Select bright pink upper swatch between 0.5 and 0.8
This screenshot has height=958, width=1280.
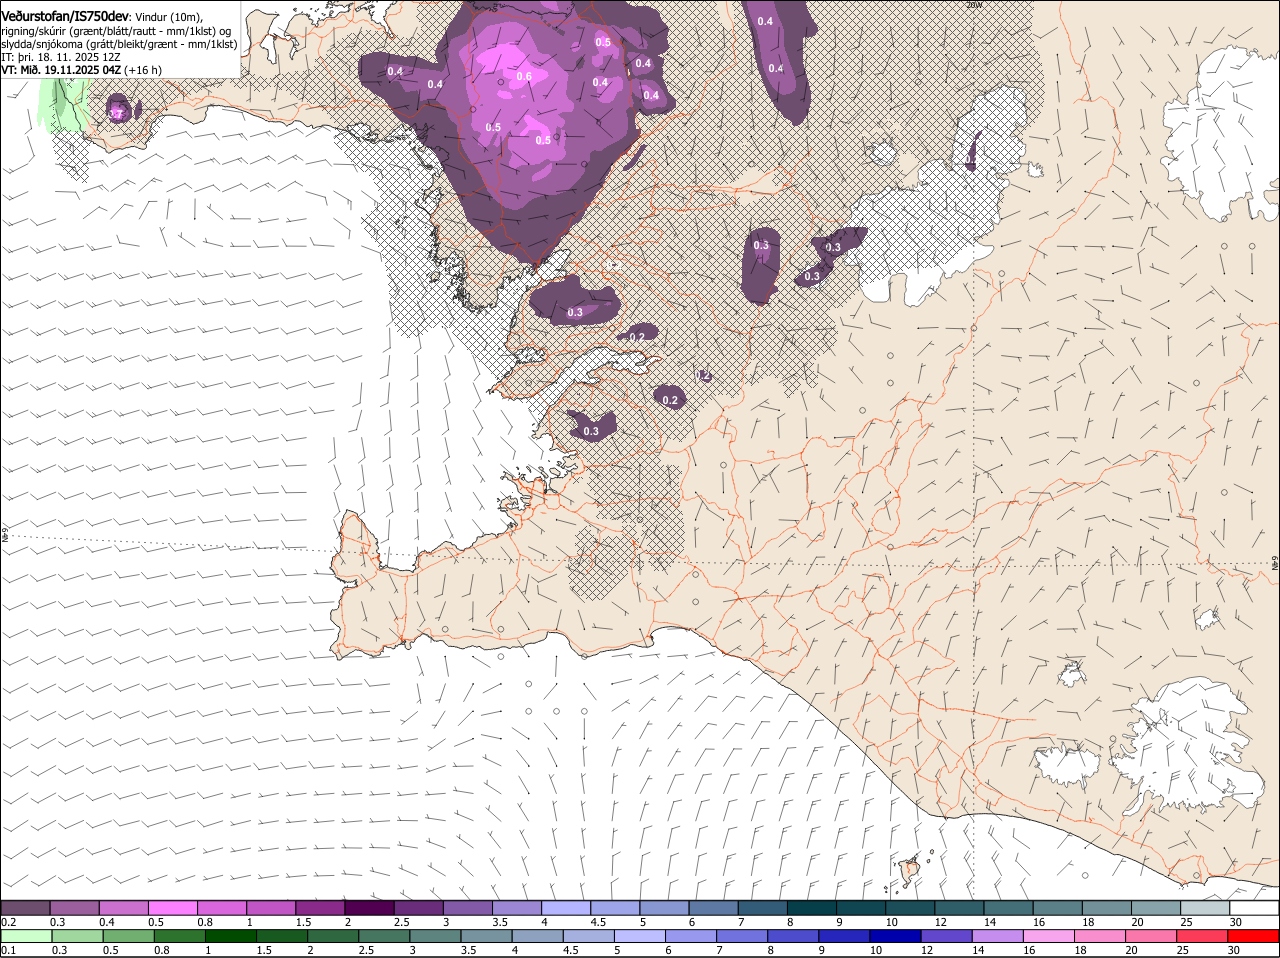[173, 908]
